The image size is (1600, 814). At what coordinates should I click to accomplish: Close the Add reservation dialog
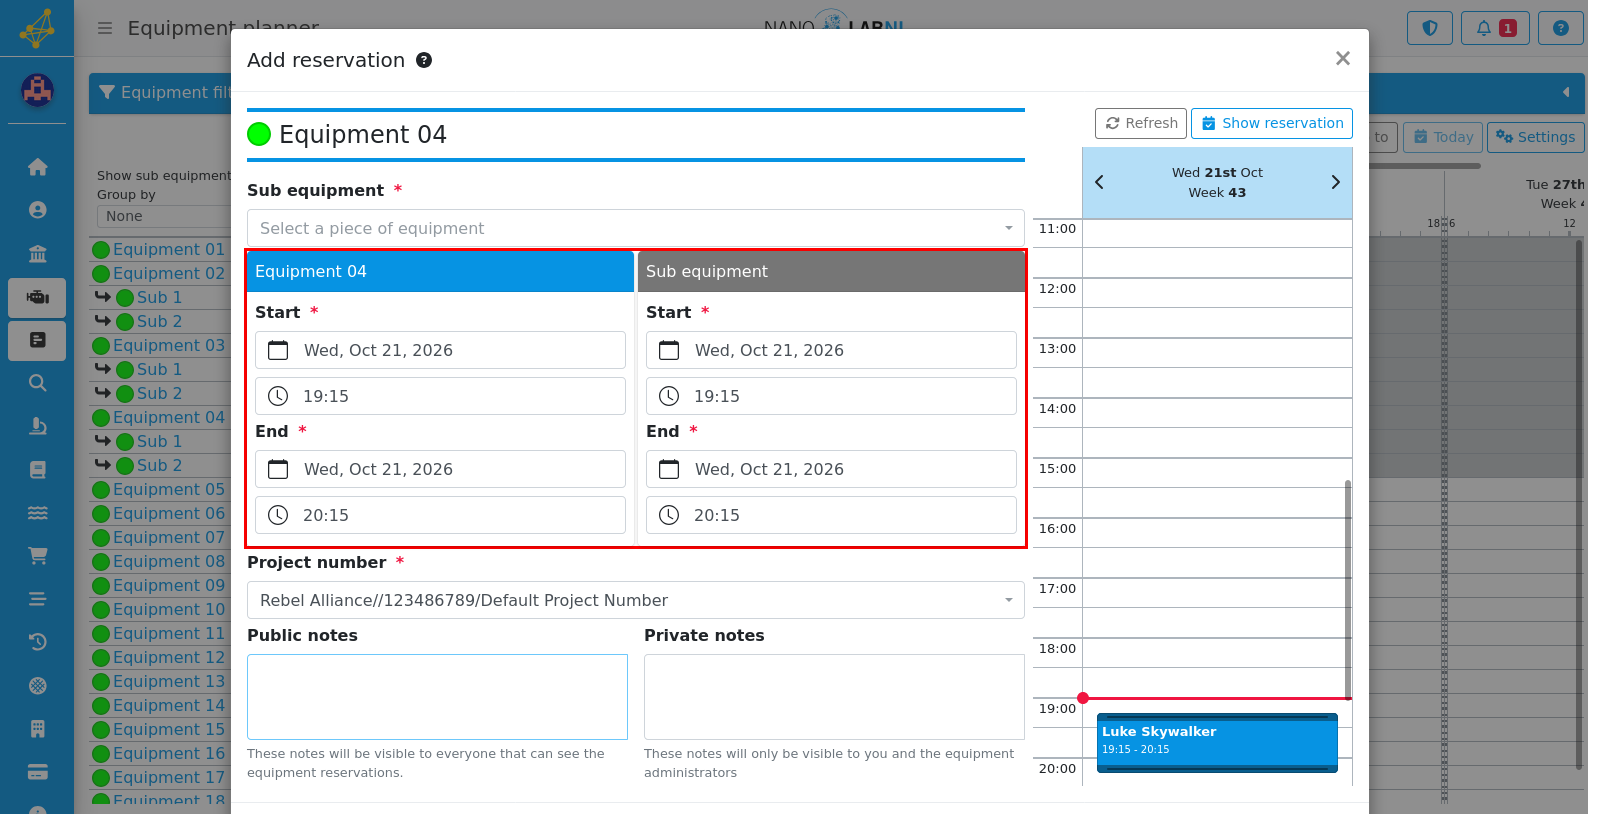coord(1343,59)
